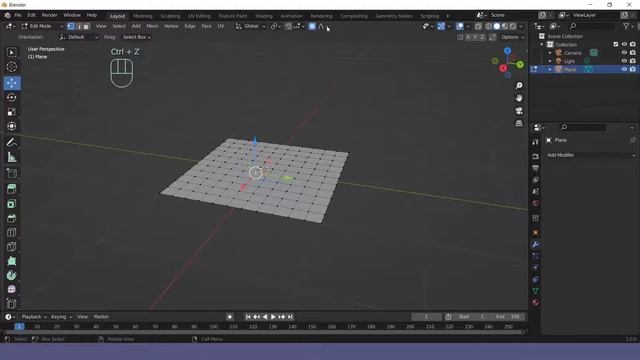Open Render properties tab icon

tap(536, 156)
